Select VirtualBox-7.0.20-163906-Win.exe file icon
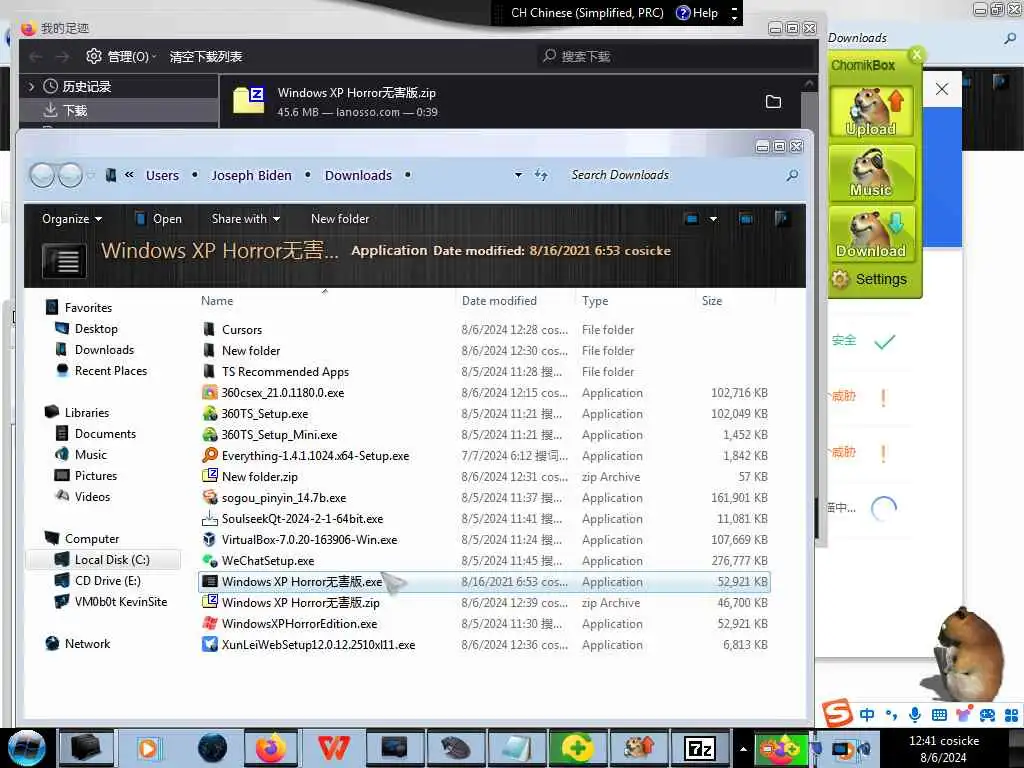The image size is (1024, 768). 209,539
